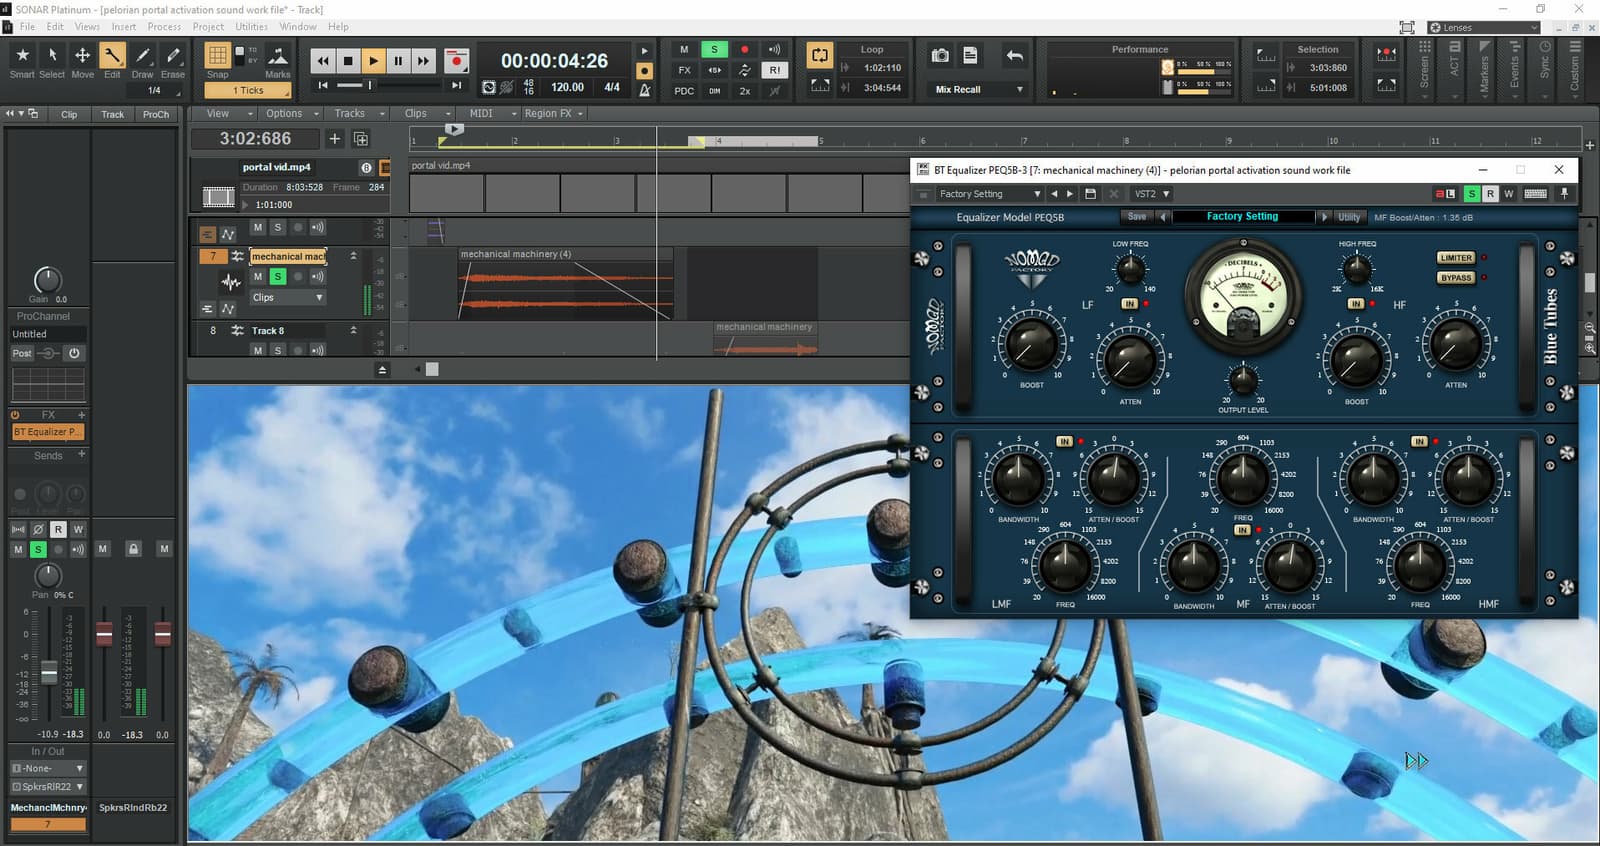Toggle the equalizer LIMITER switch
The image size is (1600, 846).
click(x=1456, y=258)
